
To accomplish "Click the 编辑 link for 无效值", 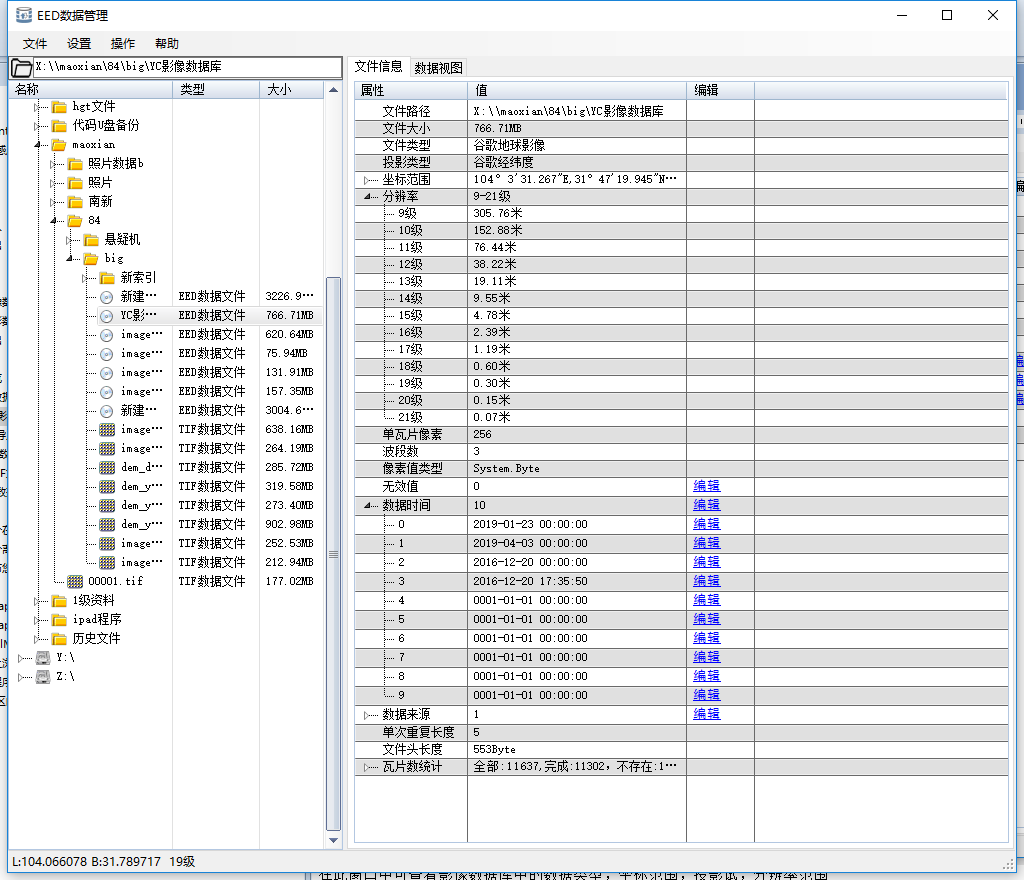I will [x=706, y=486].
